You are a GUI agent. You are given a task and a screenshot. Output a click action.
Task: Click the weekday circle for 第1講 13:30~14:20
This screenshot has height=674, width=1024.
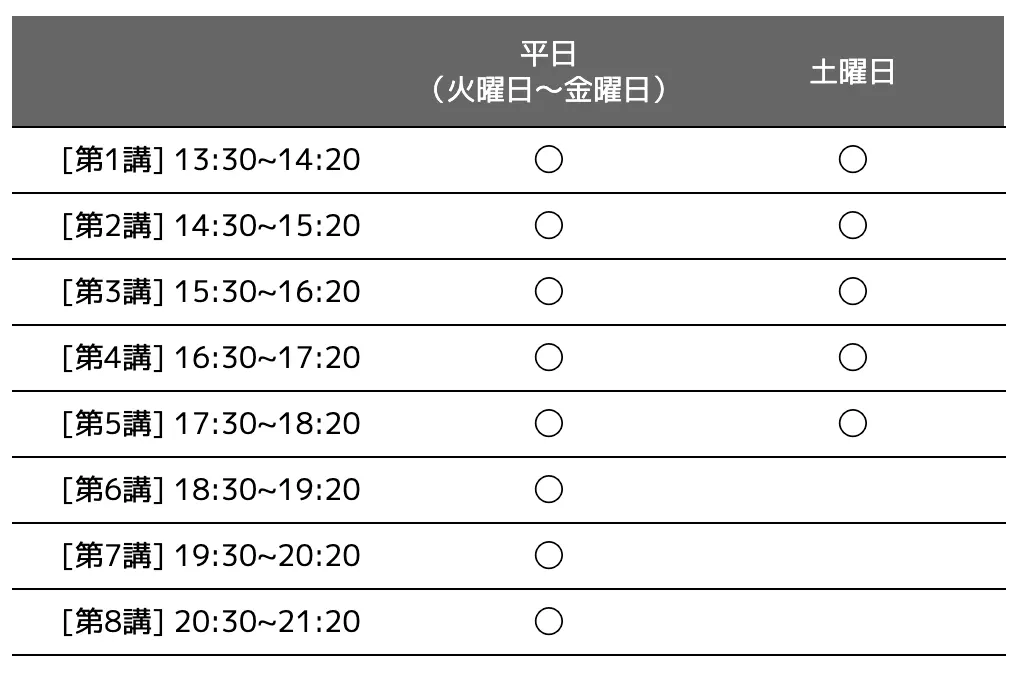(549, 159)
